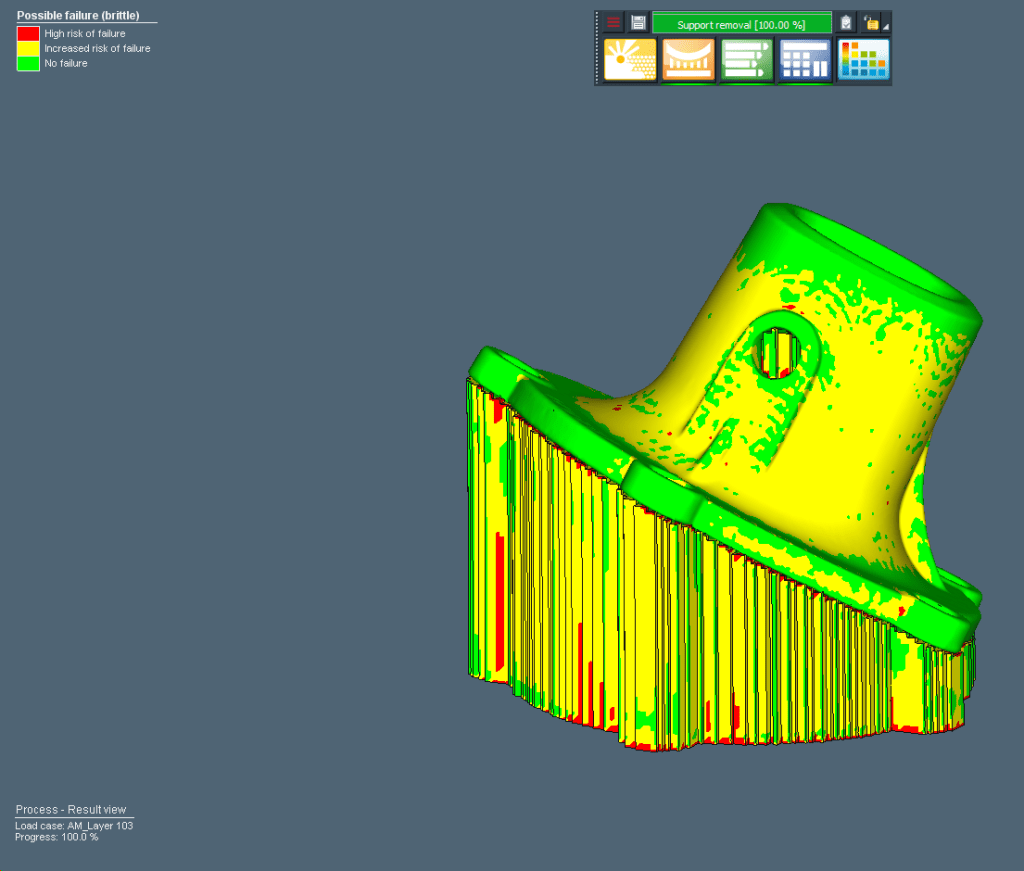Click the yellow Increased risk legend swatch

[28, 49]
